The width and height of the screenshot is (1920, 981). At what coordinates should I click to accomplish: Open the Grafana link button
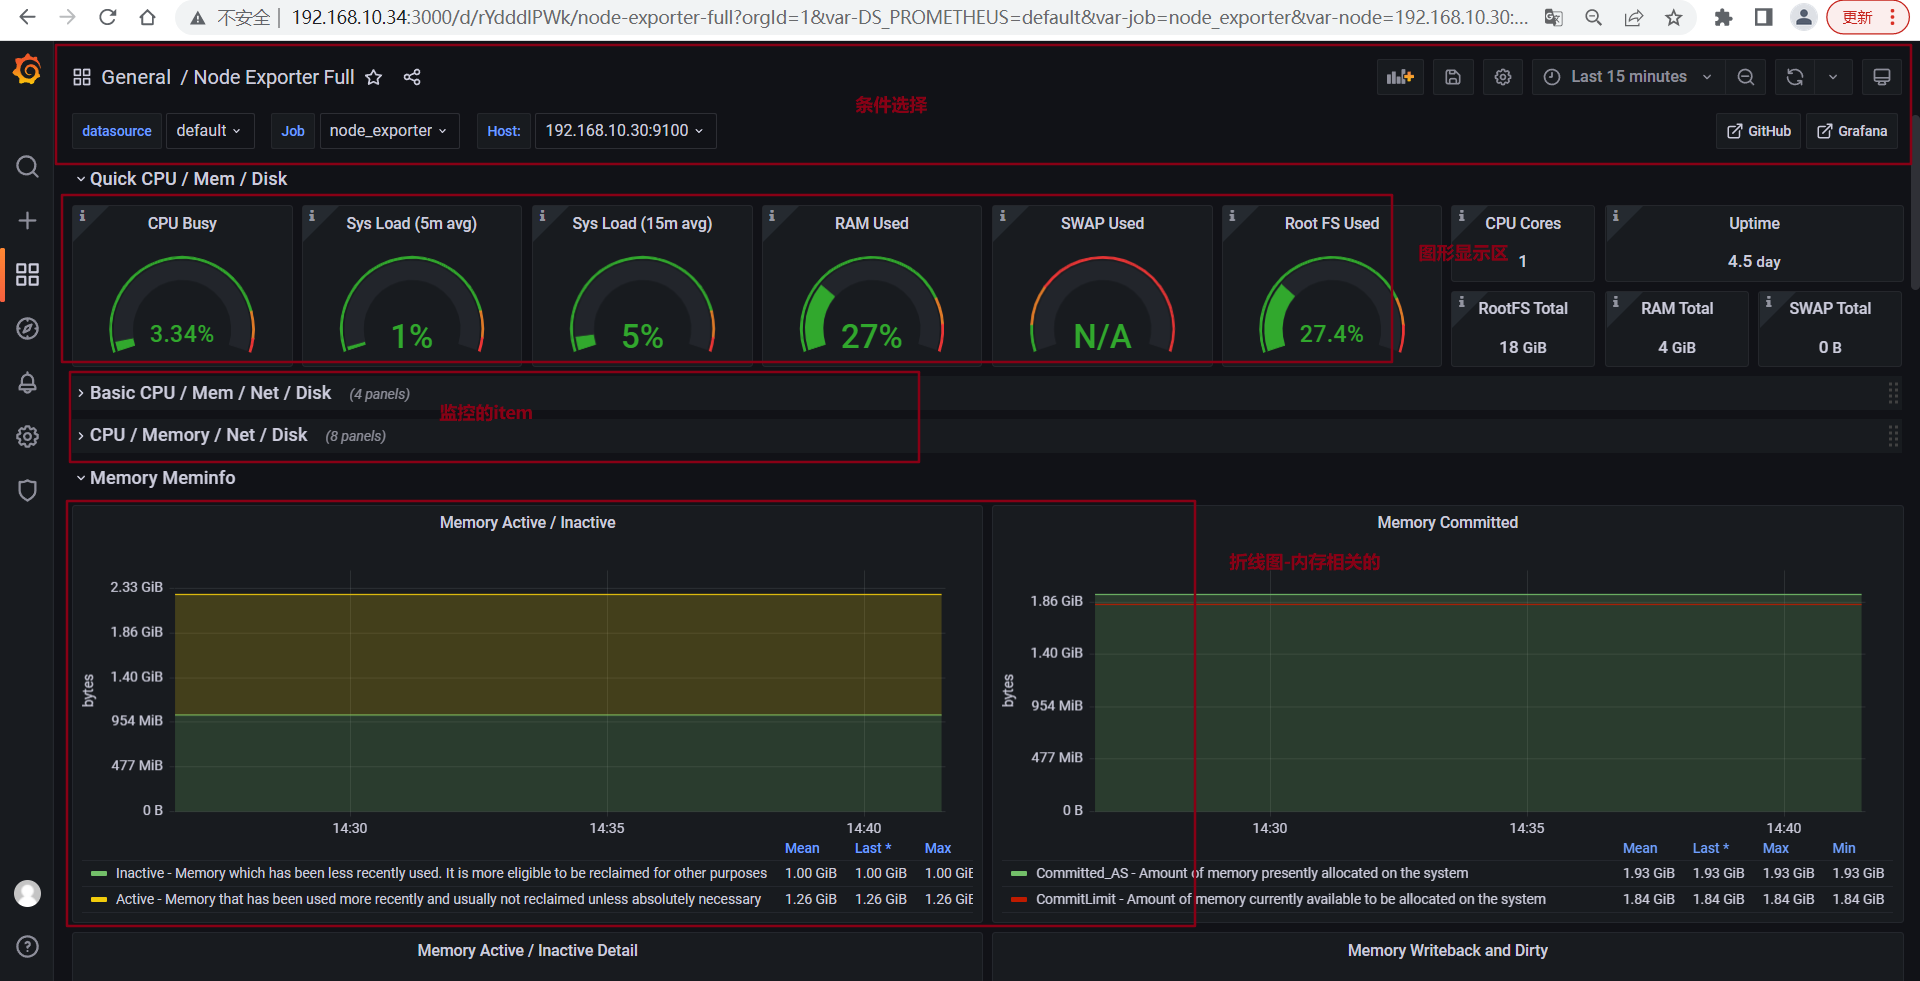point(1852,131)
